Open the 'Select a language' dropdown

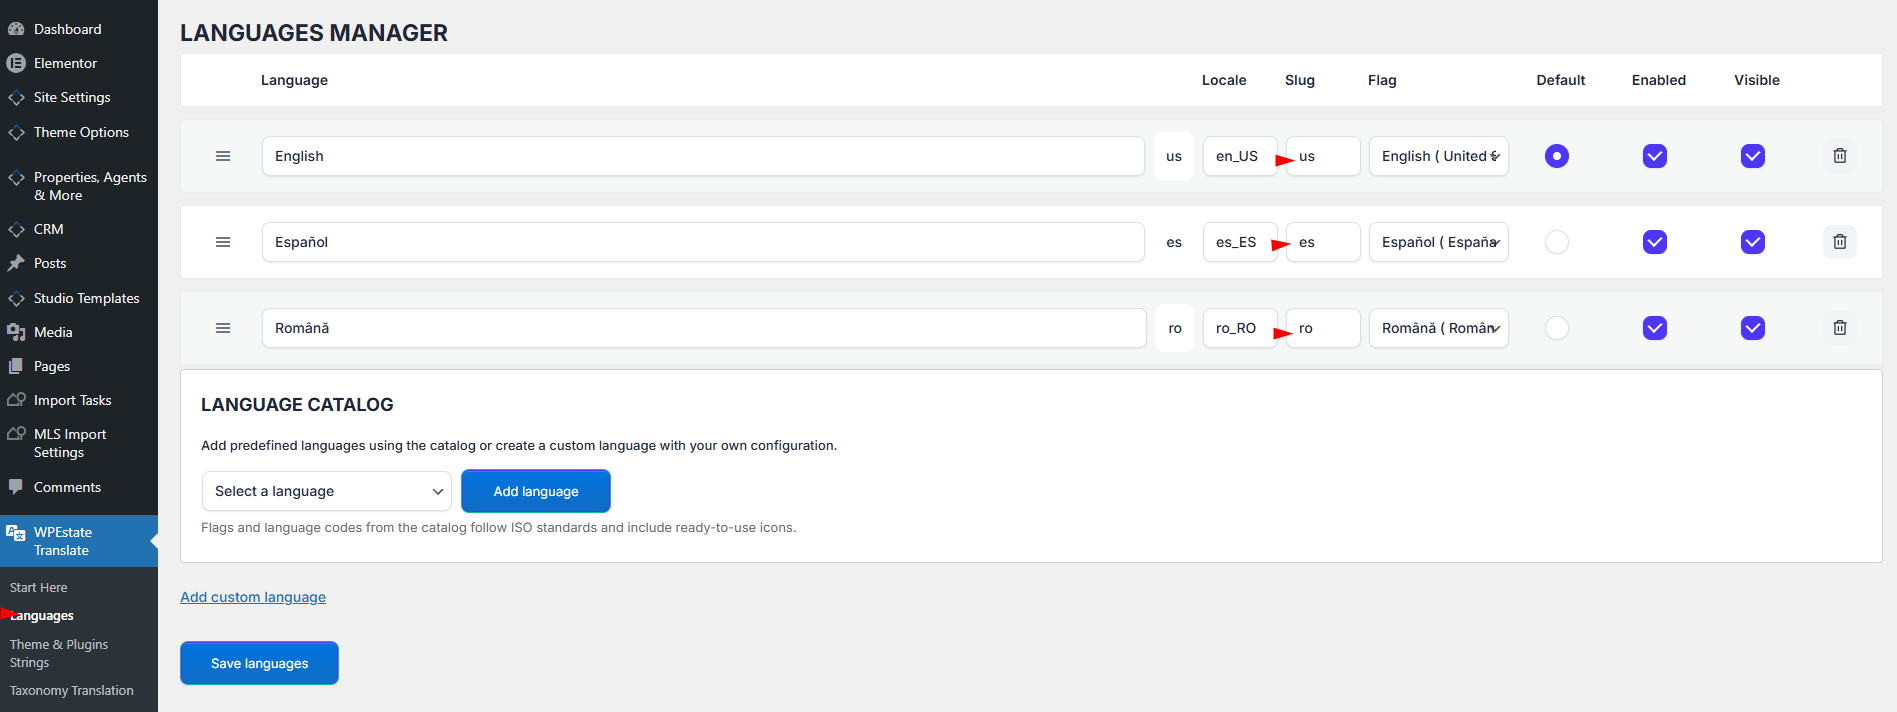pos(326,491)
